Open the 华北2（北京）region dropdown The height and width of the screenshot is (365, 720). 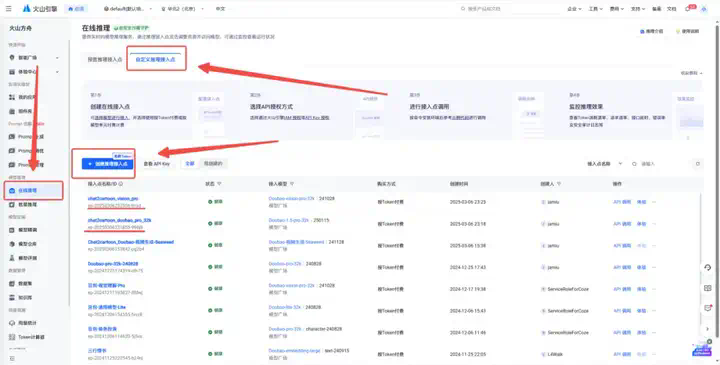pos(182,9)
